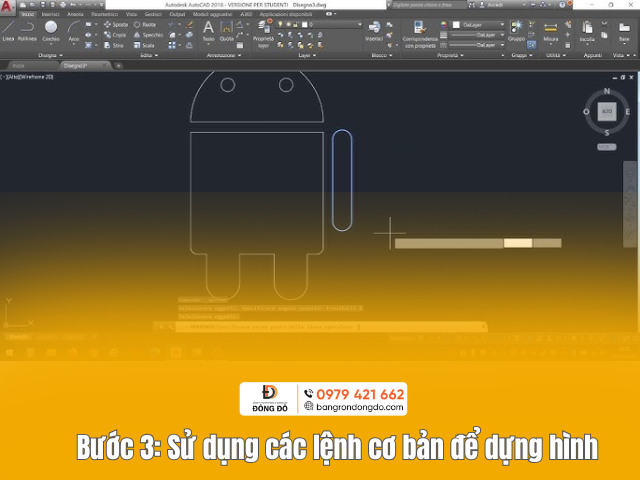This screenshot has height=480, width=640.
Task: Select the left eye circle on the drawing
Action: tap(228, 85)
